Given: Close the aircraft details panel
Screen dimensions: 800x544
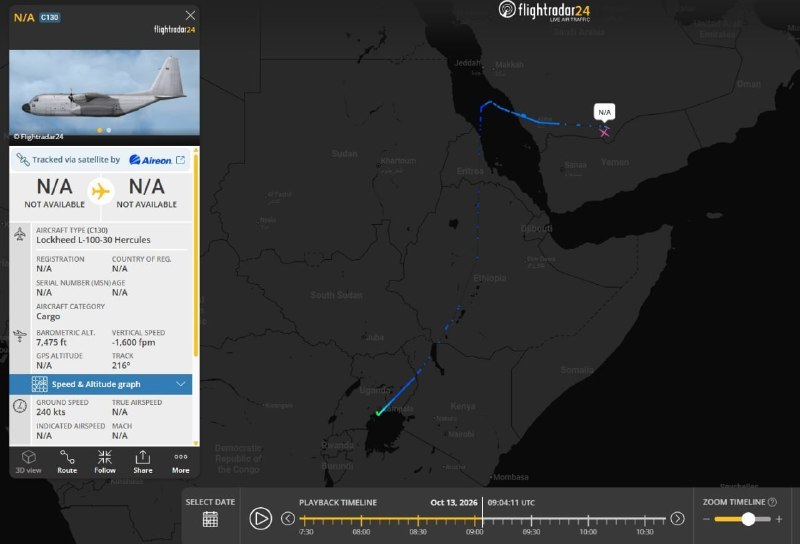Looking at the screenshot, I should tap(190, 15).
